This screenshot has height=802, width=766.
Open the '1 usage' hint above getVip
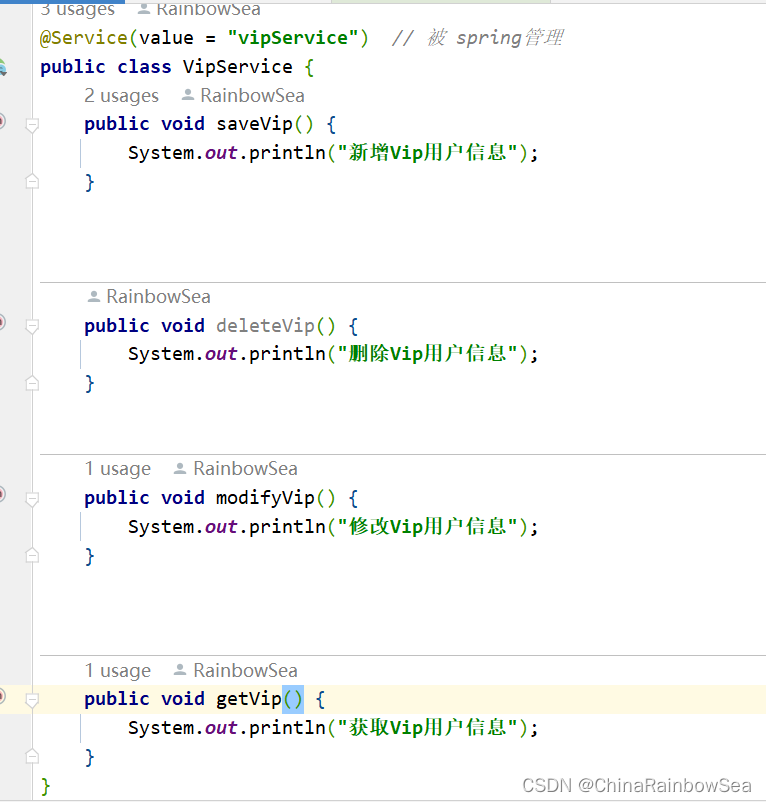tap(118, 671)
